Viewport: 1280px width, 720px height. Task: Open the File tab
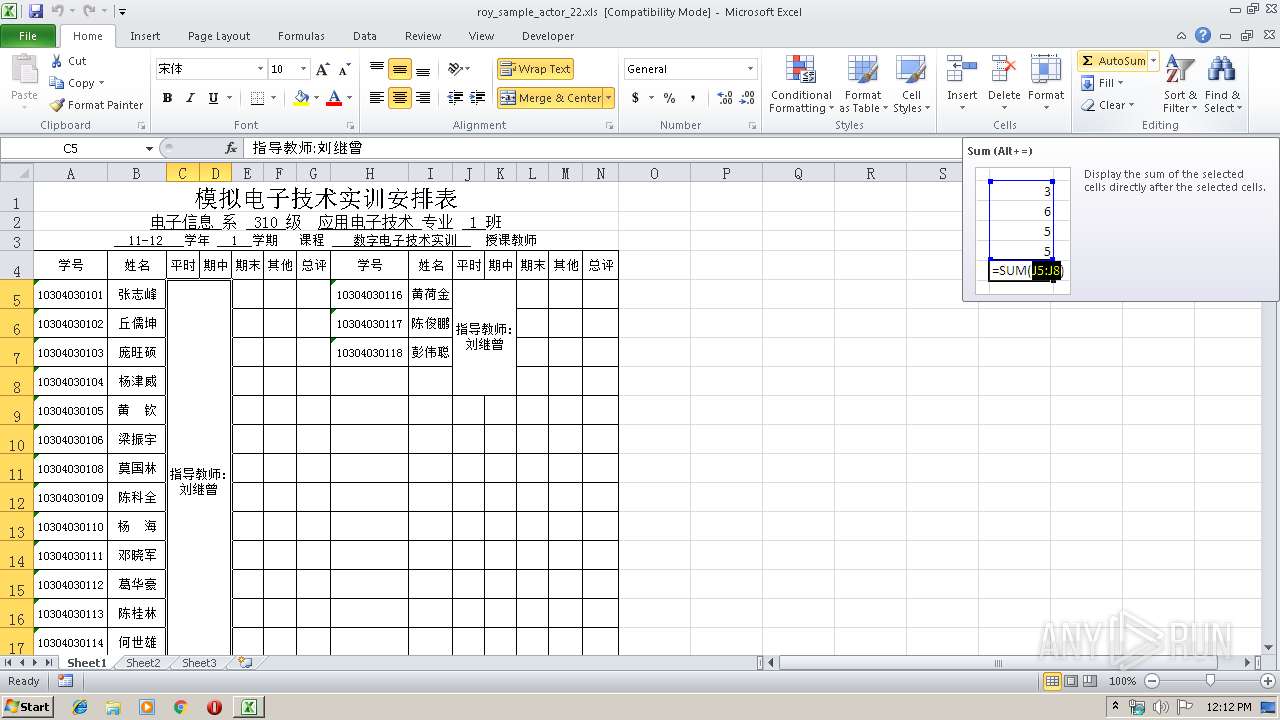click(28, 36)
